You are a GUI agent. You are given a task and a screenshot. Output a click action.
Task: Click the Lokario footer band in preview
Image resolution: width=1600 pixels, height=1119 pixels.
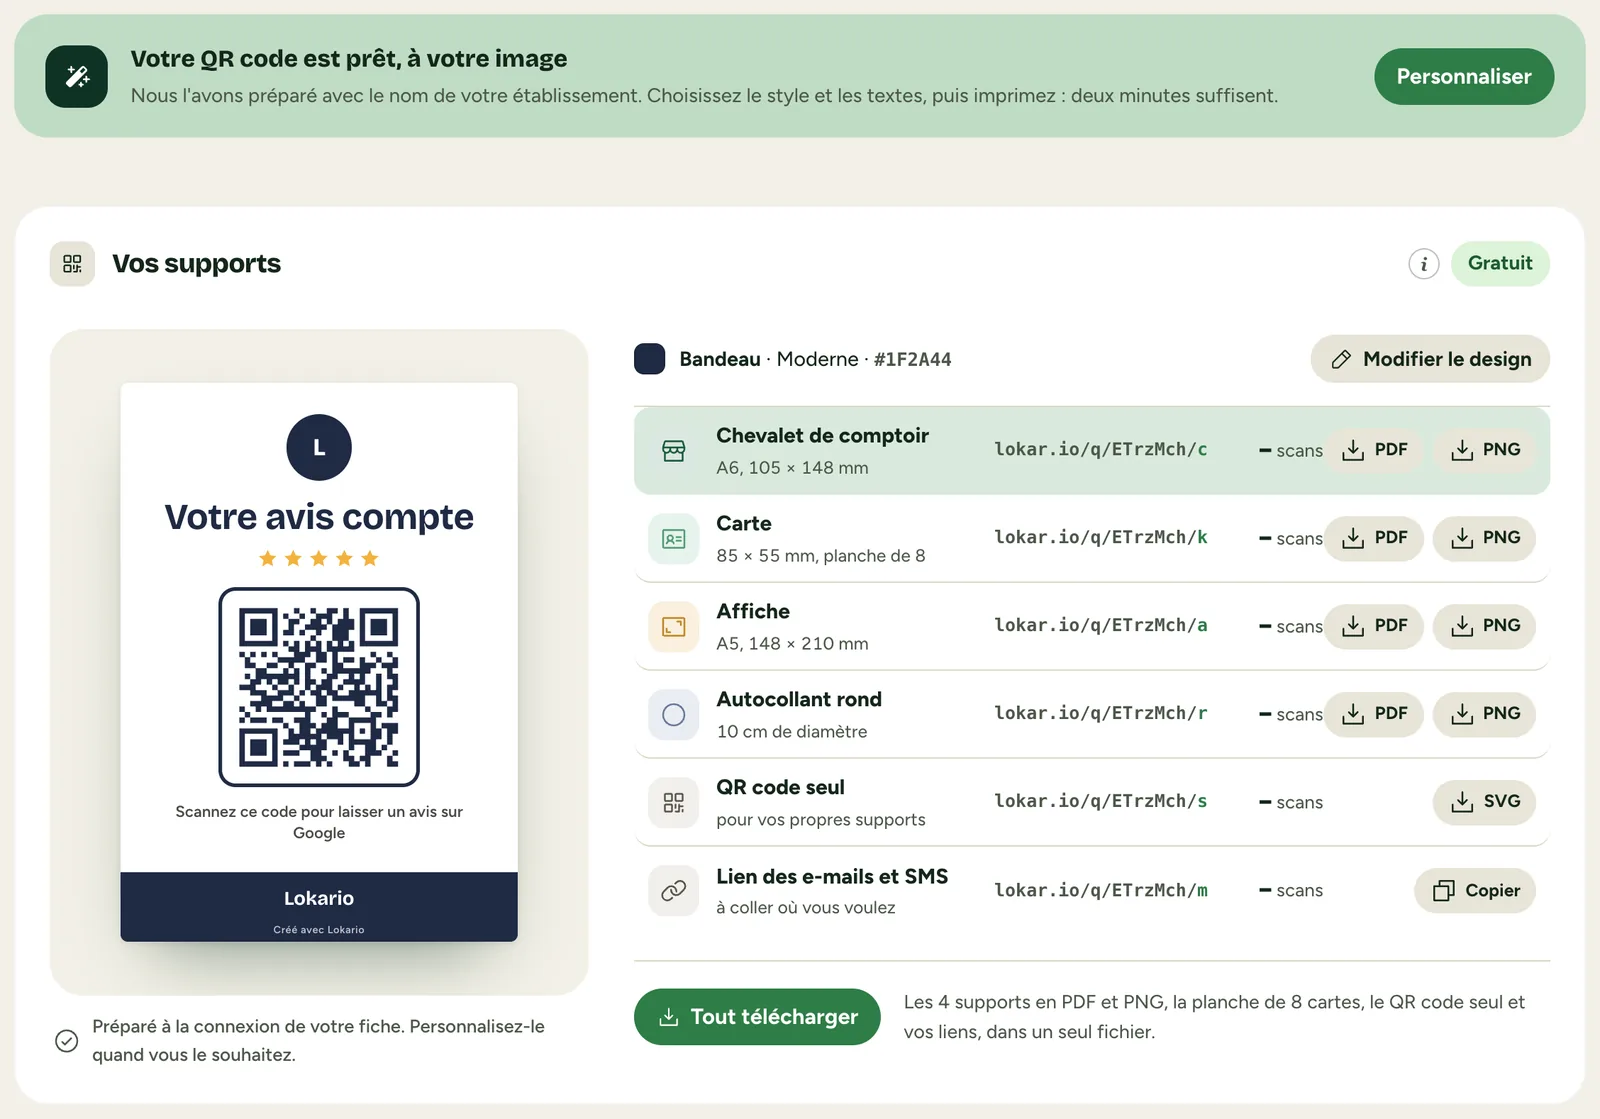pos(319,907)
